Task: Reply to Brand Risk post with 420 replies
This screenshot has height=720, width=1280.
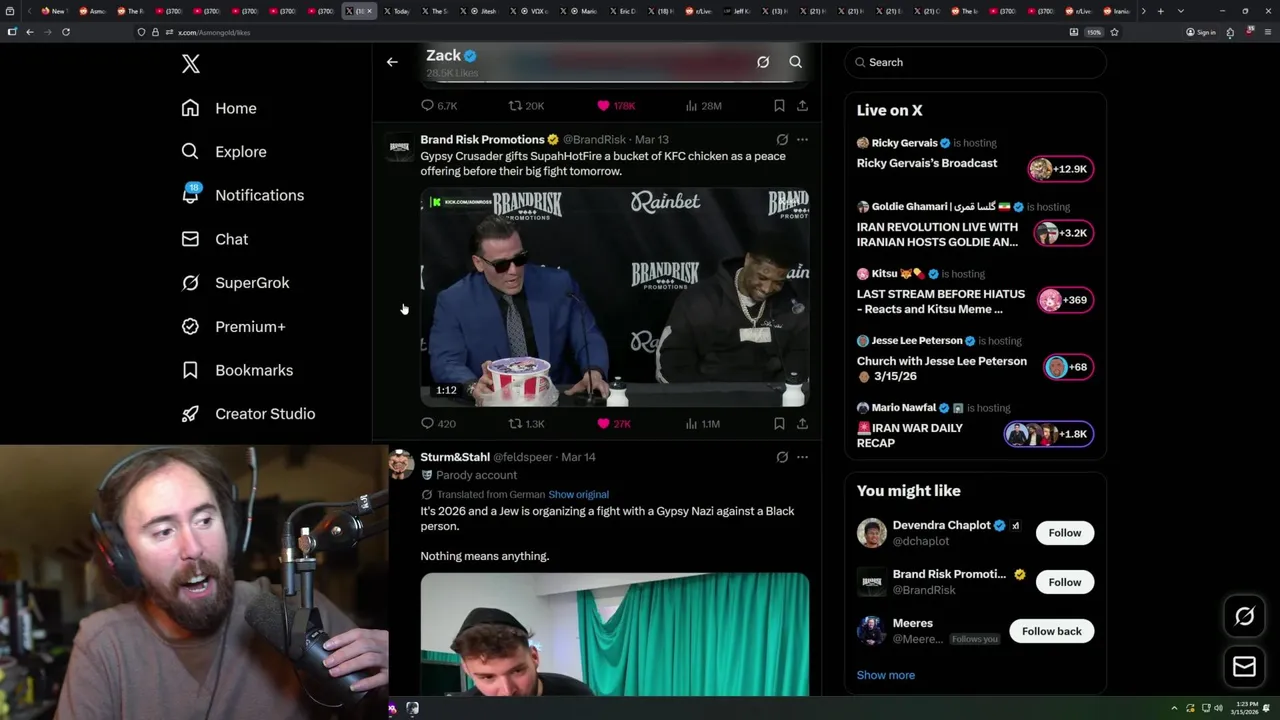Action: pos(439,424)
